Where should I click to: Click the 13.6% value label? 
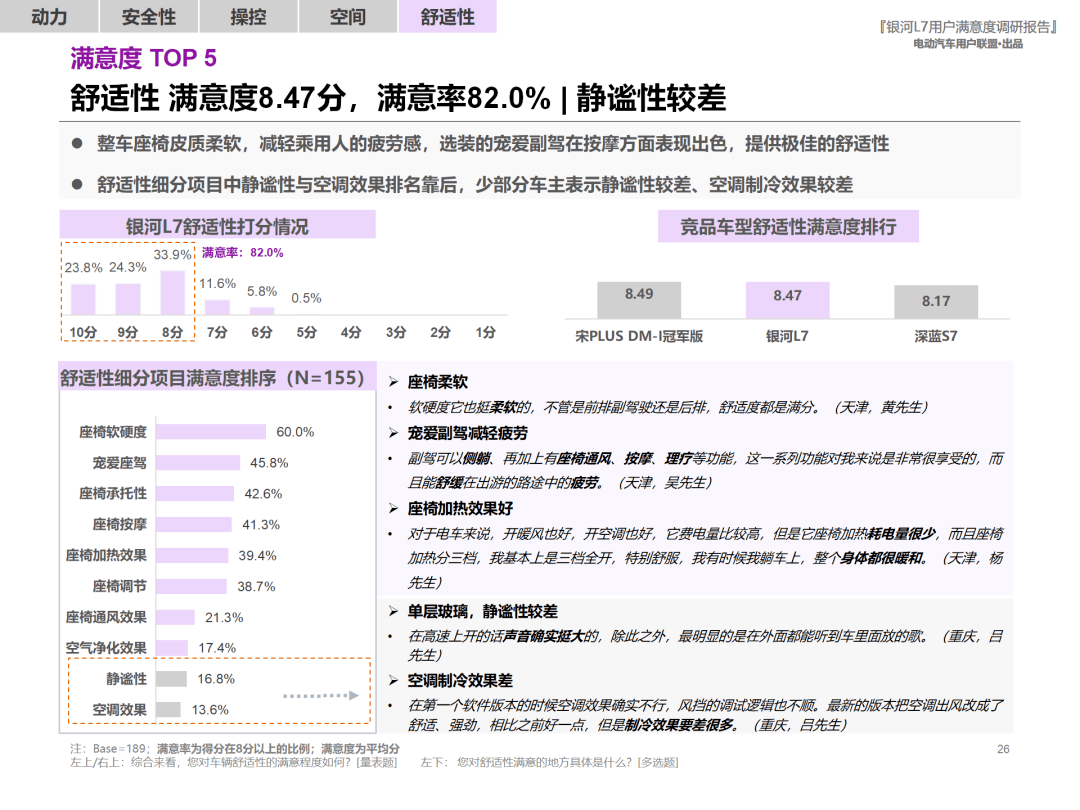click(210, 709)
